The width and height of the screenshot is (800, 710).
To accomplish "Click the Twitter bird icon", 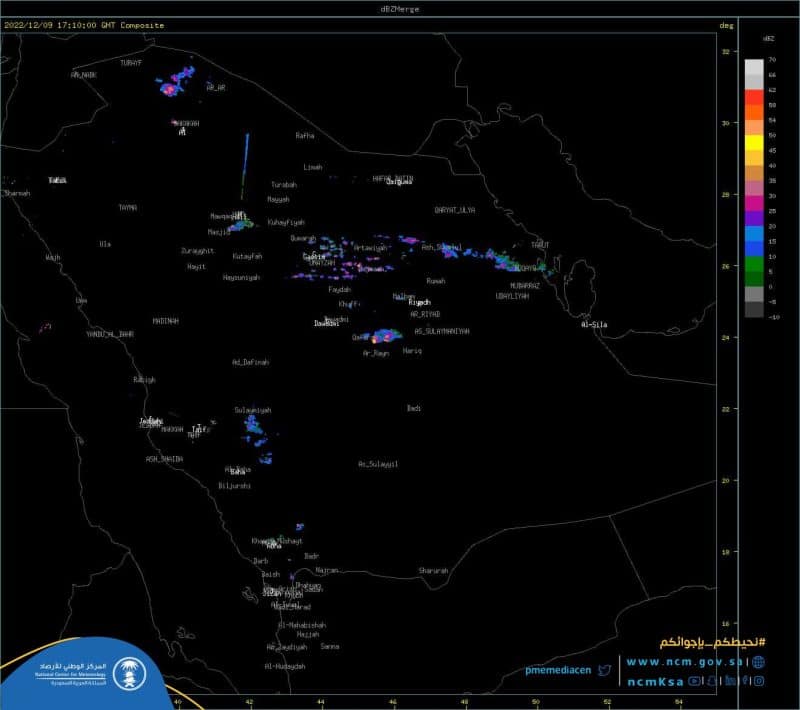I will (604, 670).
